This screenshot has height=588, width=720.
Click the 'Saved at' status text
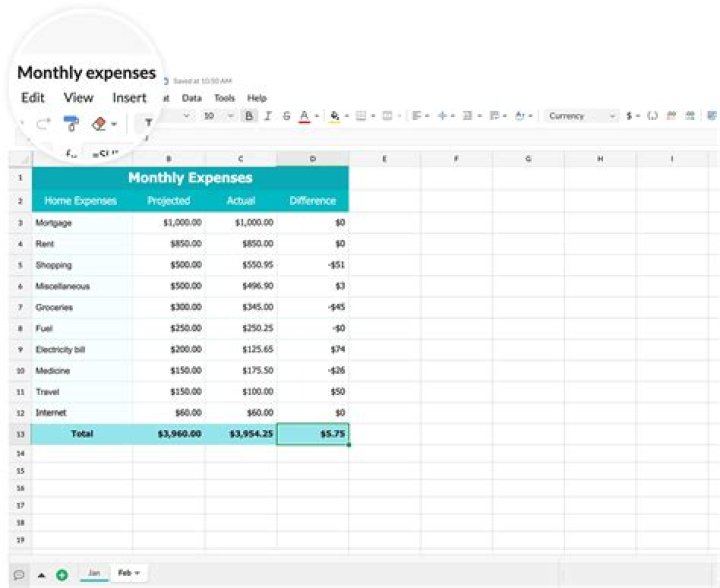[202, 81]
